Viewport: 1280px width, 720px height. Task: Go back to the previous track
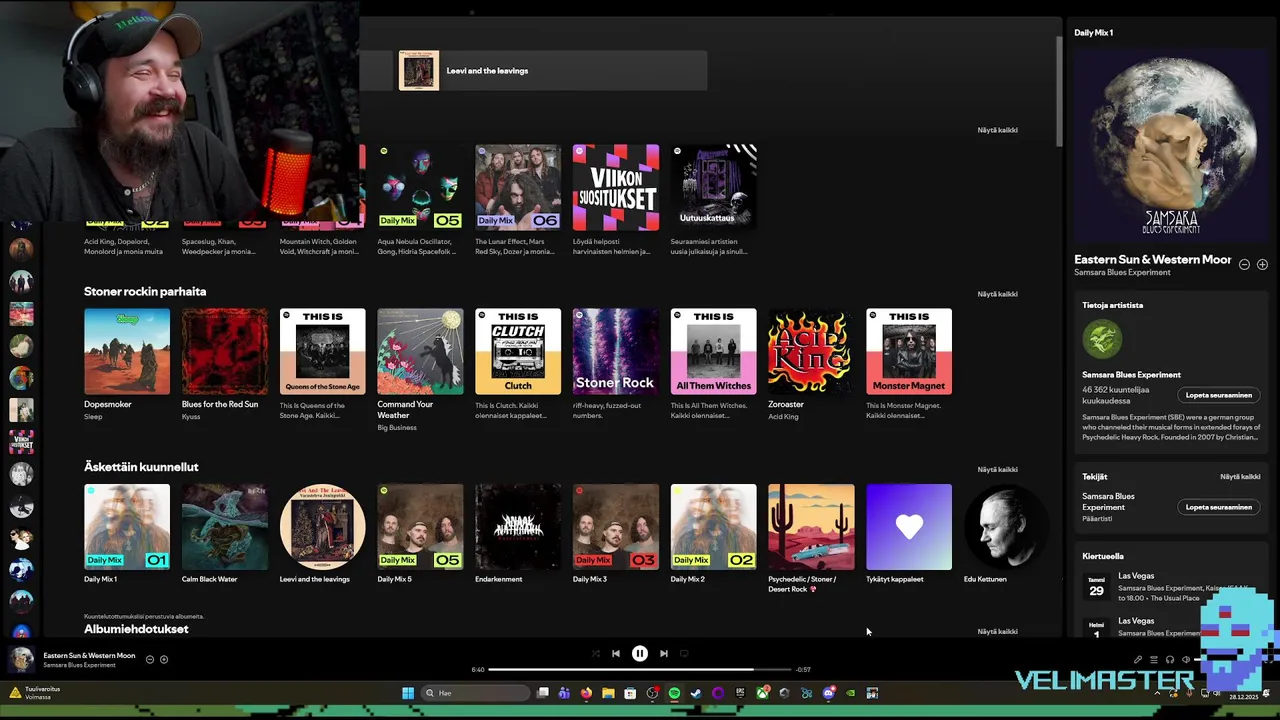click(x=616, y=653)
